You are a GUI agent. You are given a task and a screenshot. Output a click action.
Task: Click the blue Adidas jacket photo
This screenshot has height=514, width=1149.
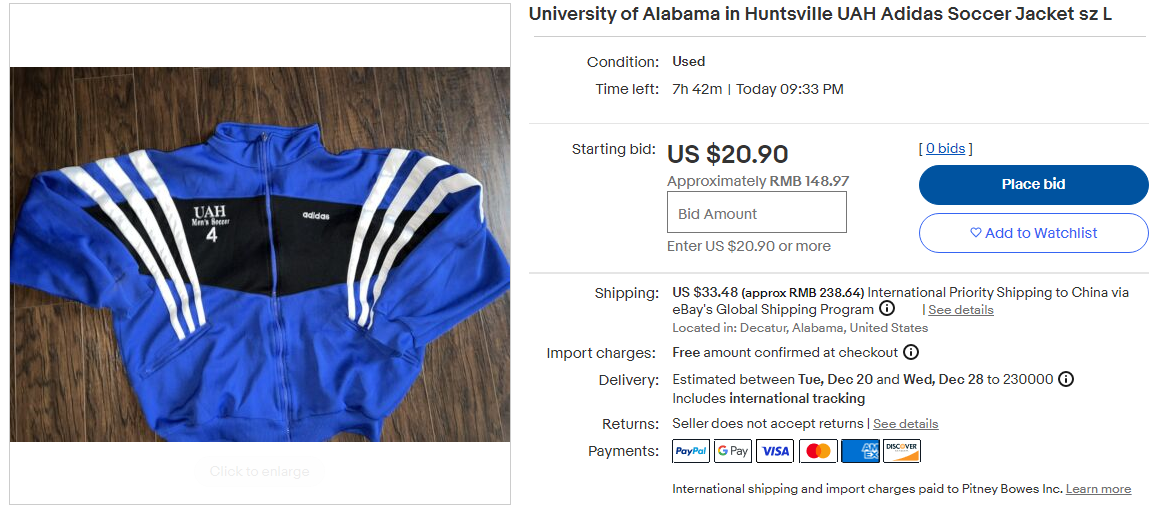(260, 255)
